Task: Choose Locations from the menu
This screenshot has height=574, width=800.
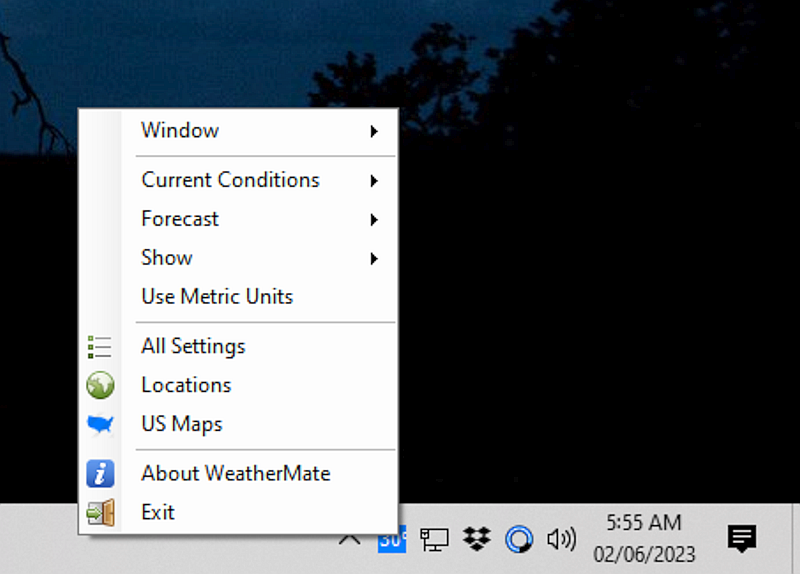Action: (238, 385)
